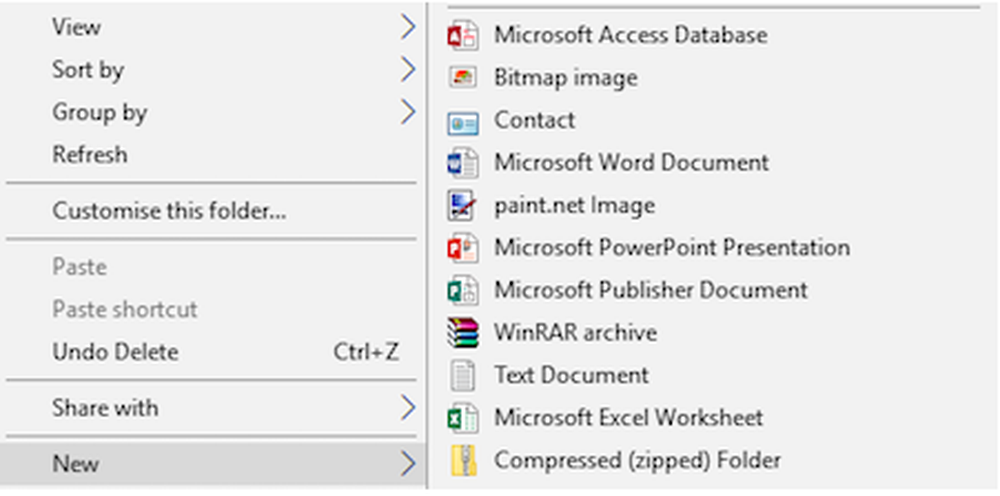Select Customise this folder entry
1000x496 pixels.
[x=169, y=211]
